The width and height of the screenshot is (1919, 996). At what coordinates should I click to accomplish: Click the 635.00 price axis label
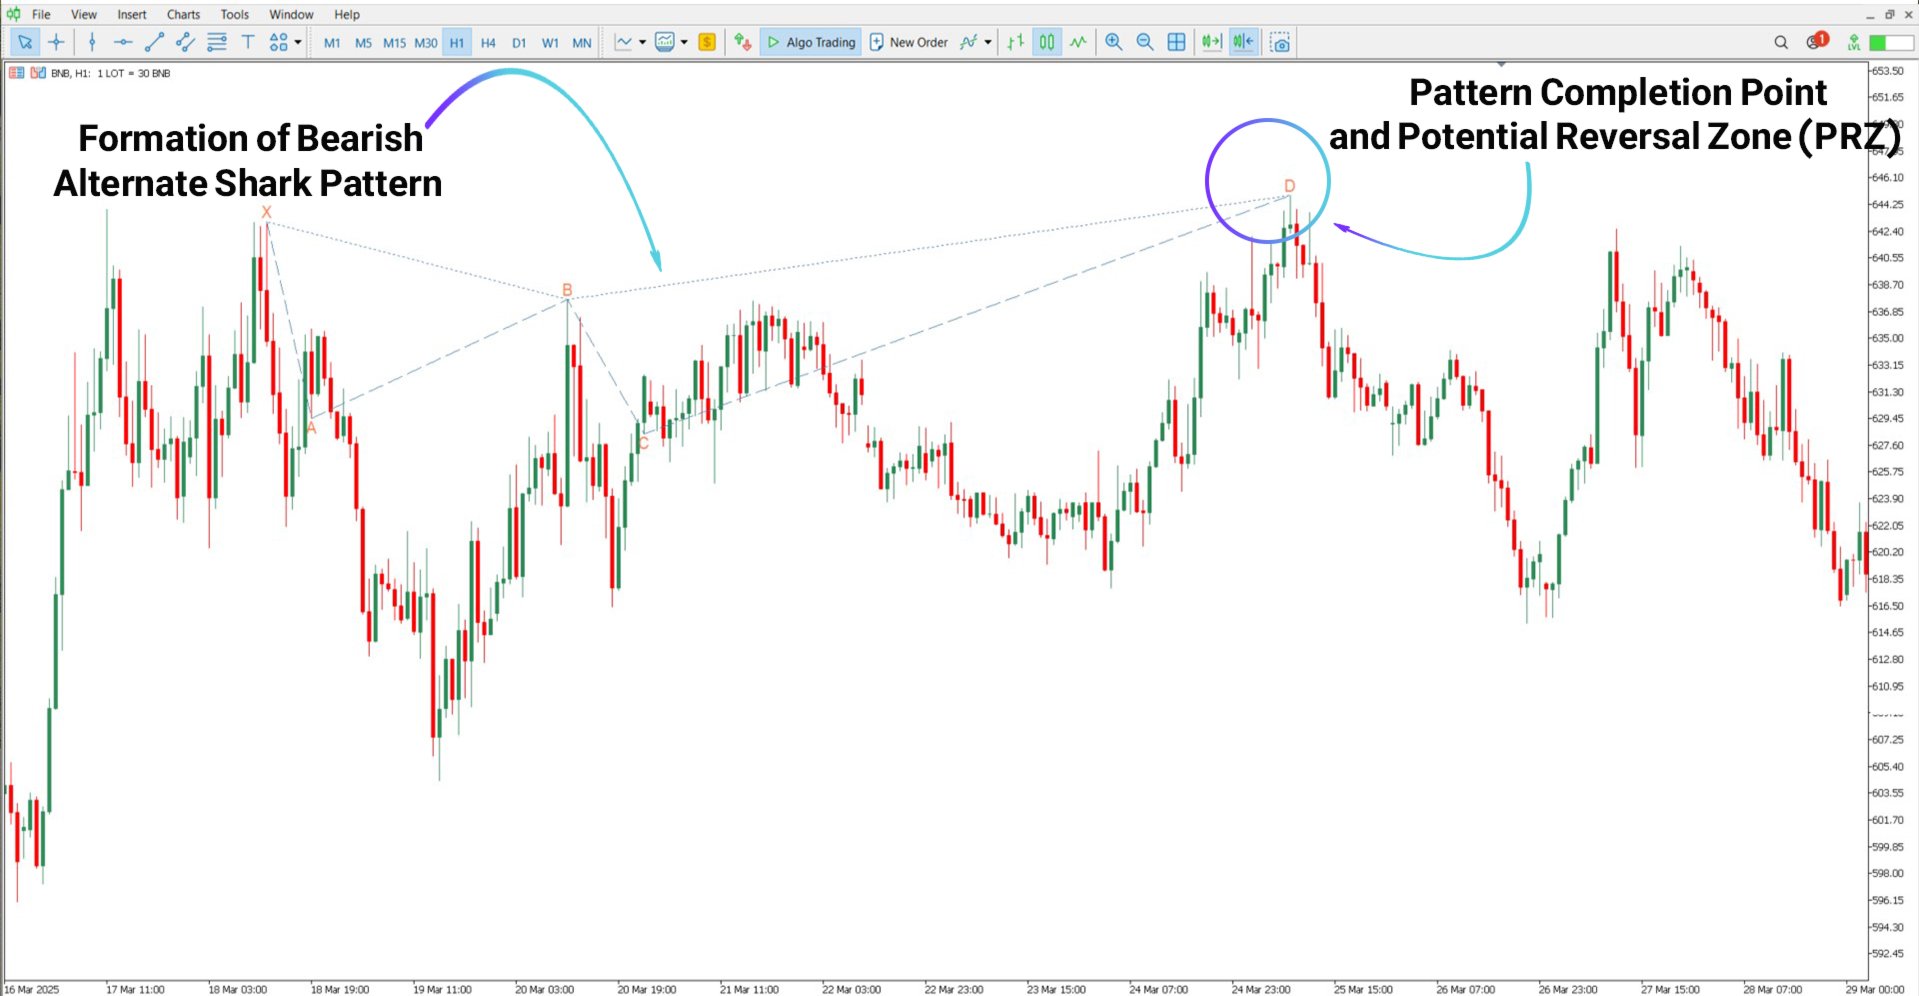pos(1888,338)
